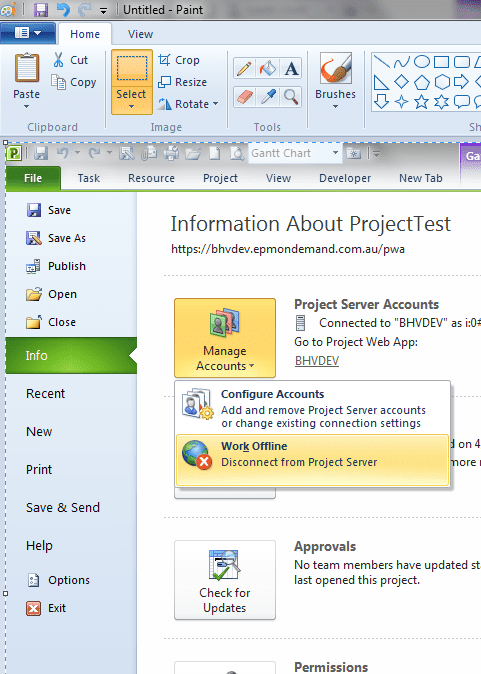This screenshot has width=481, height=674.
Task: Select the Rectangle shape in Paint
Action: pyautogui.click(x=441, y=62)
